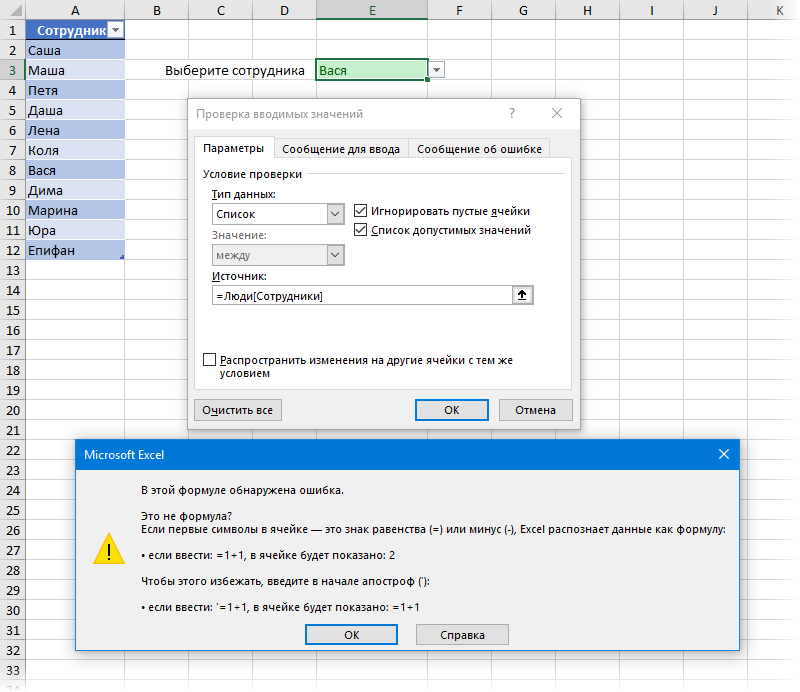The height and width of the screenshot is (692, 800).
Task: Select column E header
Action: 372,10
